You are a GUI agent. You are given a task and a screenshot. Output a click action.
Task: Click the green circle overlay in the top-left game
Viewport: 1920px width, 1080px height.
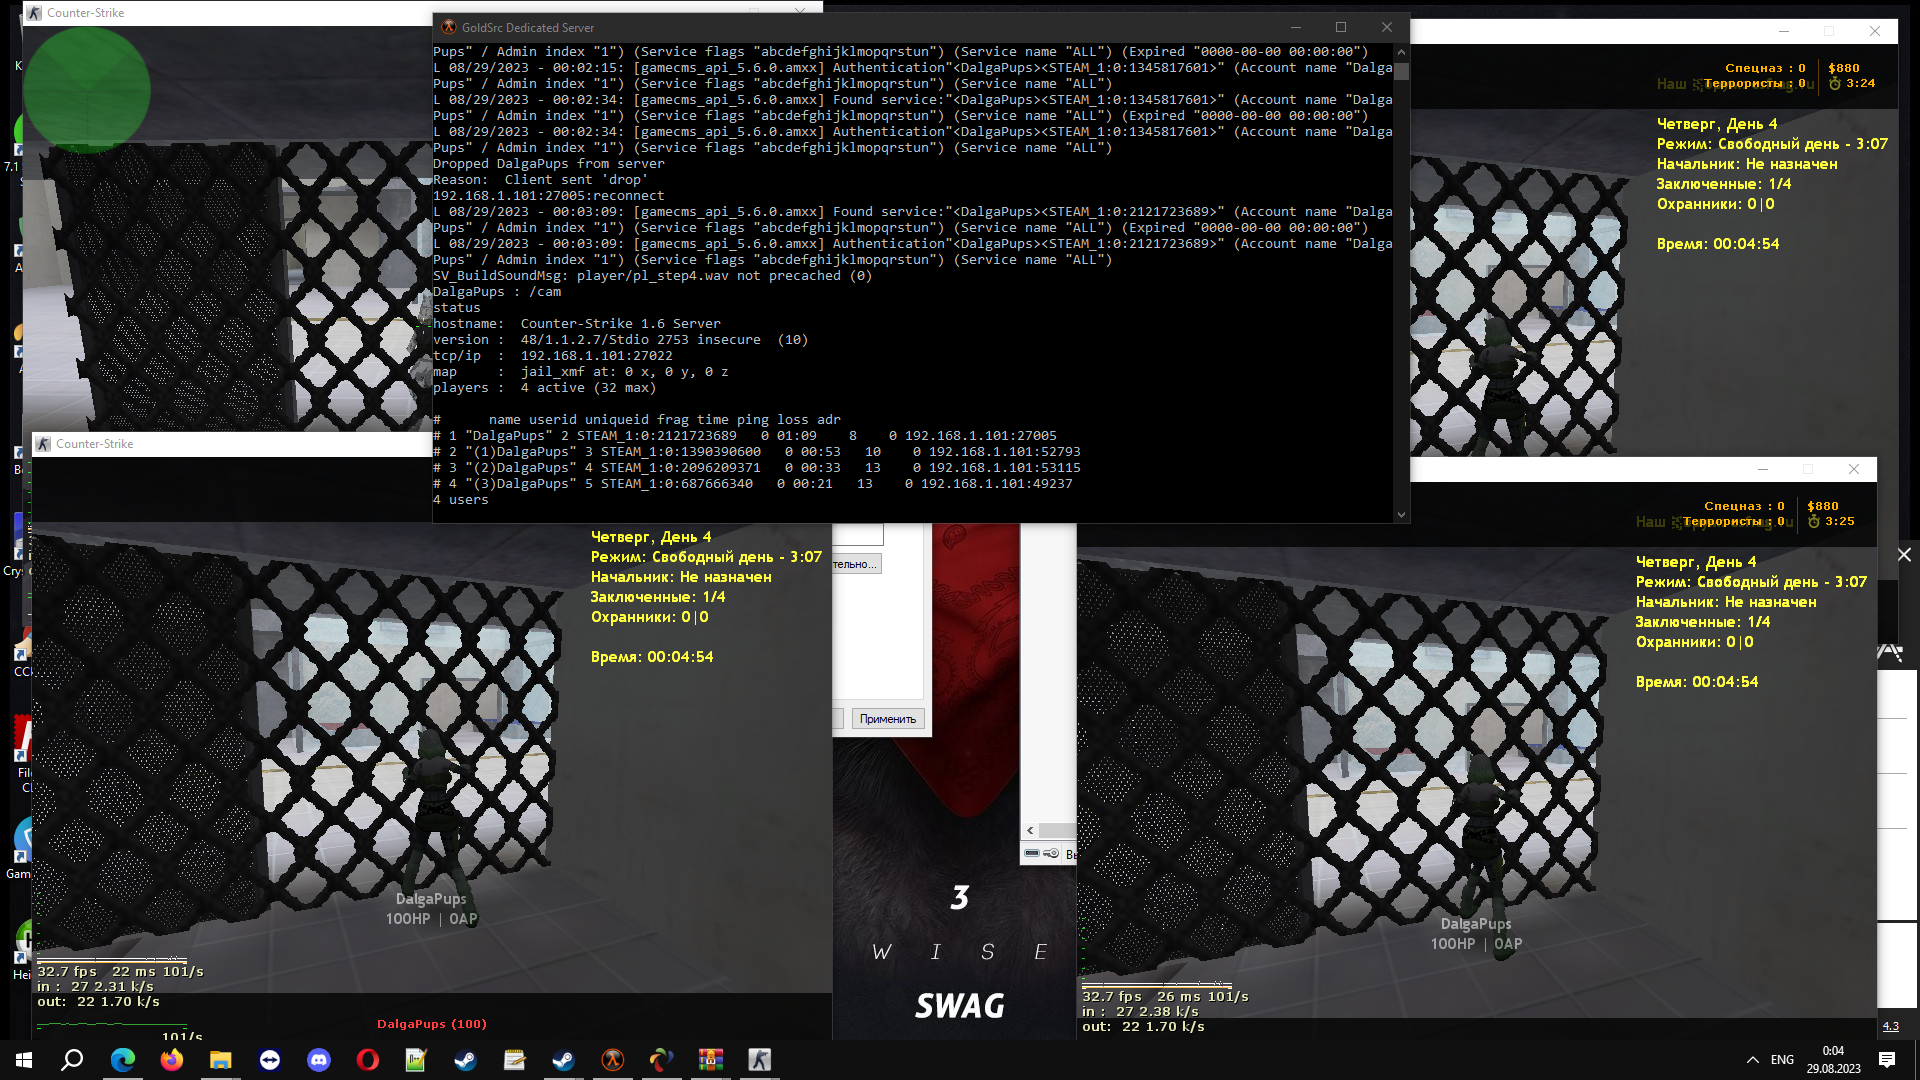(x=86, y=90)
